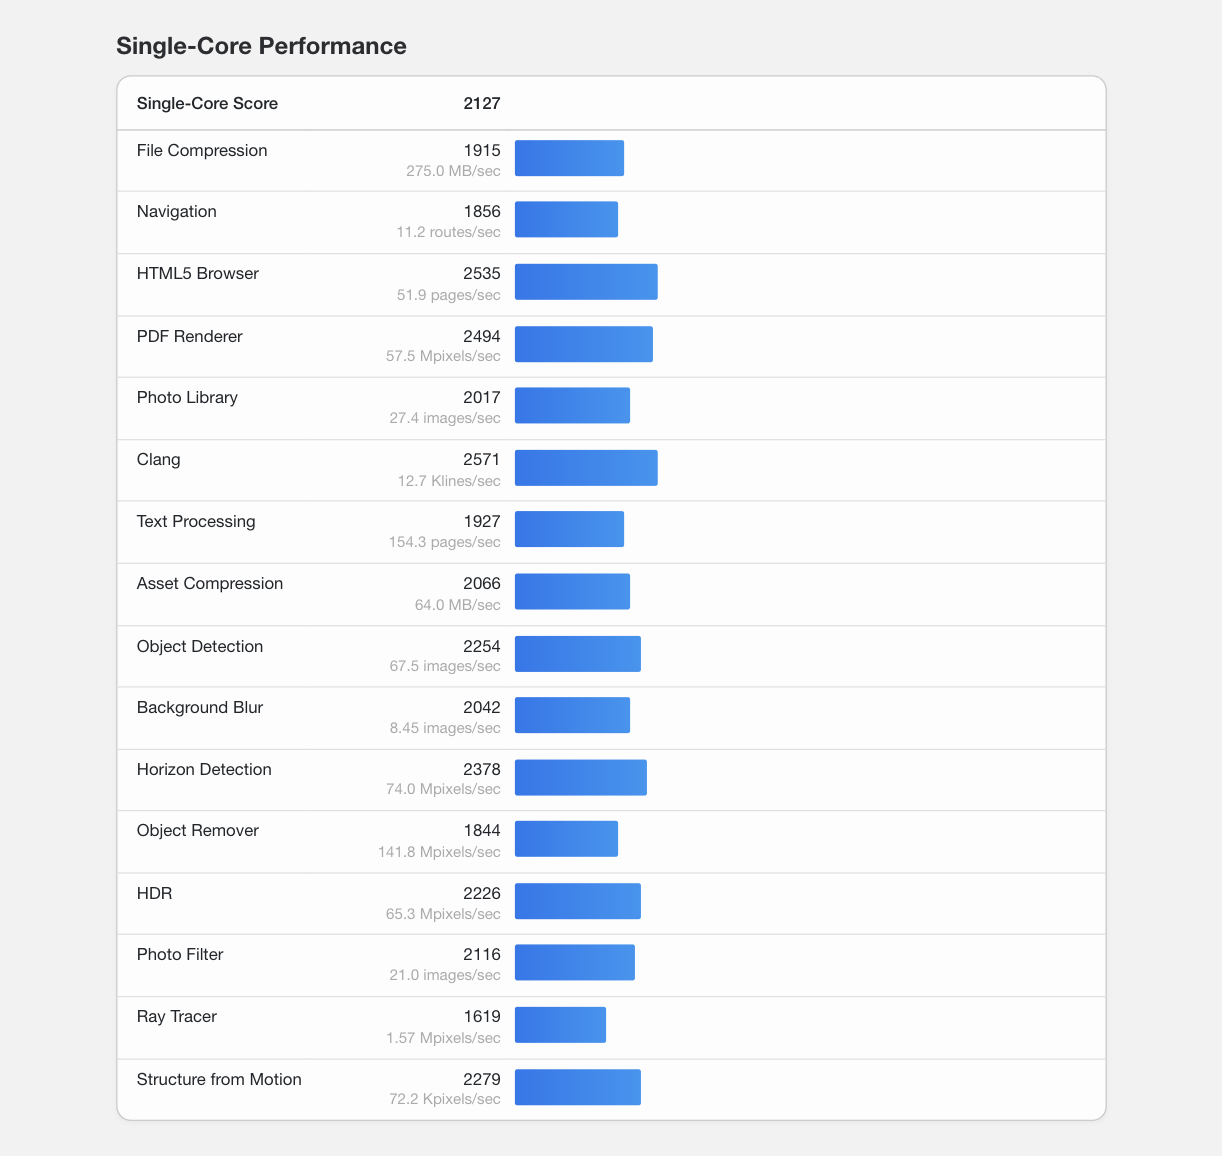
Task: Click the 275.0 MB/sec throughput text
Action: click(x=453, y=171)
